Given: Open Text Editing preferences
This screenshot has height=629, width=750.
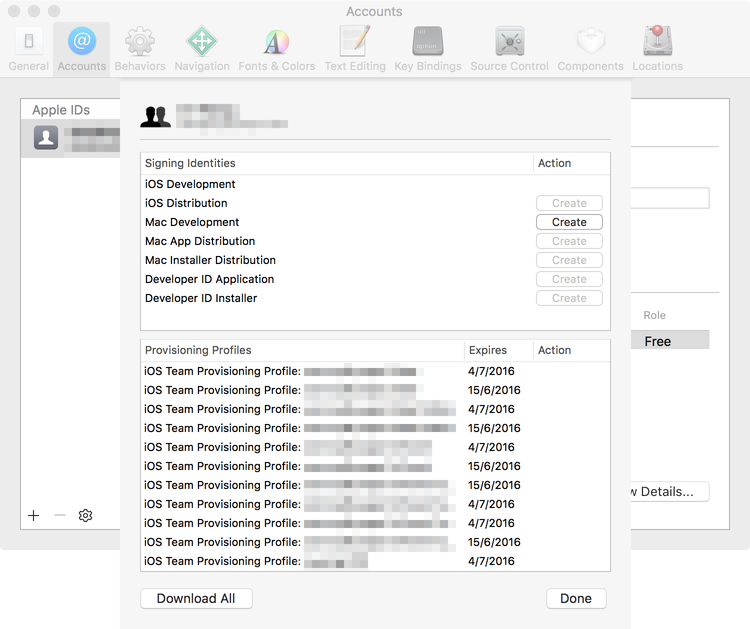Looking at the screenshot, I should pos(355,48).
